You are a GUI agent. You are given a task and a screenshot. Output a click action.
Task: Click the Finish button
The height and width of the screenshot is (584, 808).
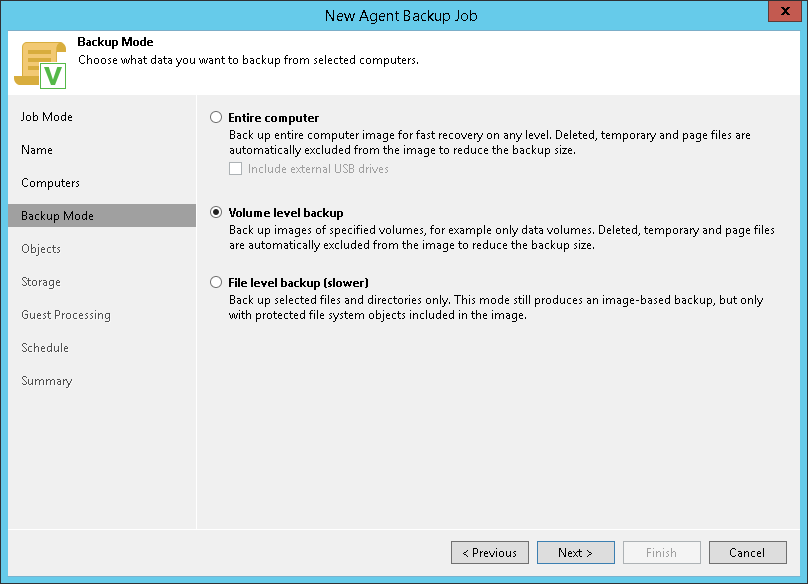coord(662,553)
